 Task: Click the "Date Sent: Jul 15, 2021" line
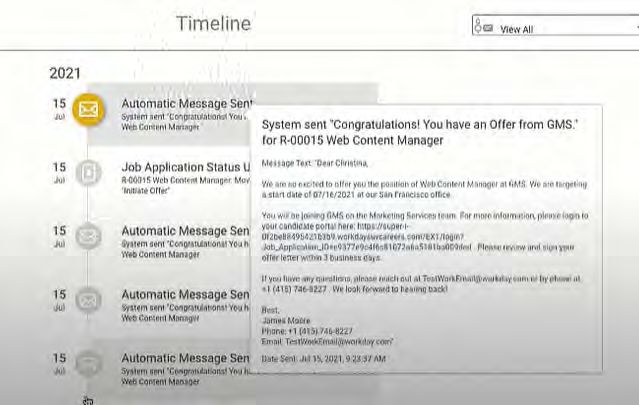pyautogui.click(x=324, y=359)
